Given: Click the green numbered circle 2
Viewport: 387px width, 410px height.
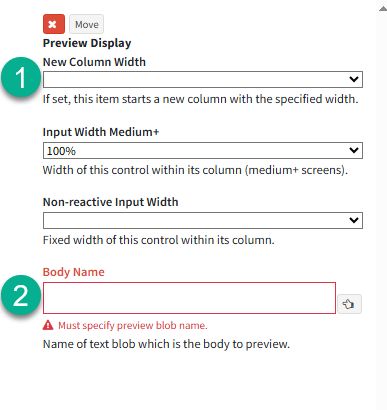Looking at the screenshot, I should [x=21, y=295].
